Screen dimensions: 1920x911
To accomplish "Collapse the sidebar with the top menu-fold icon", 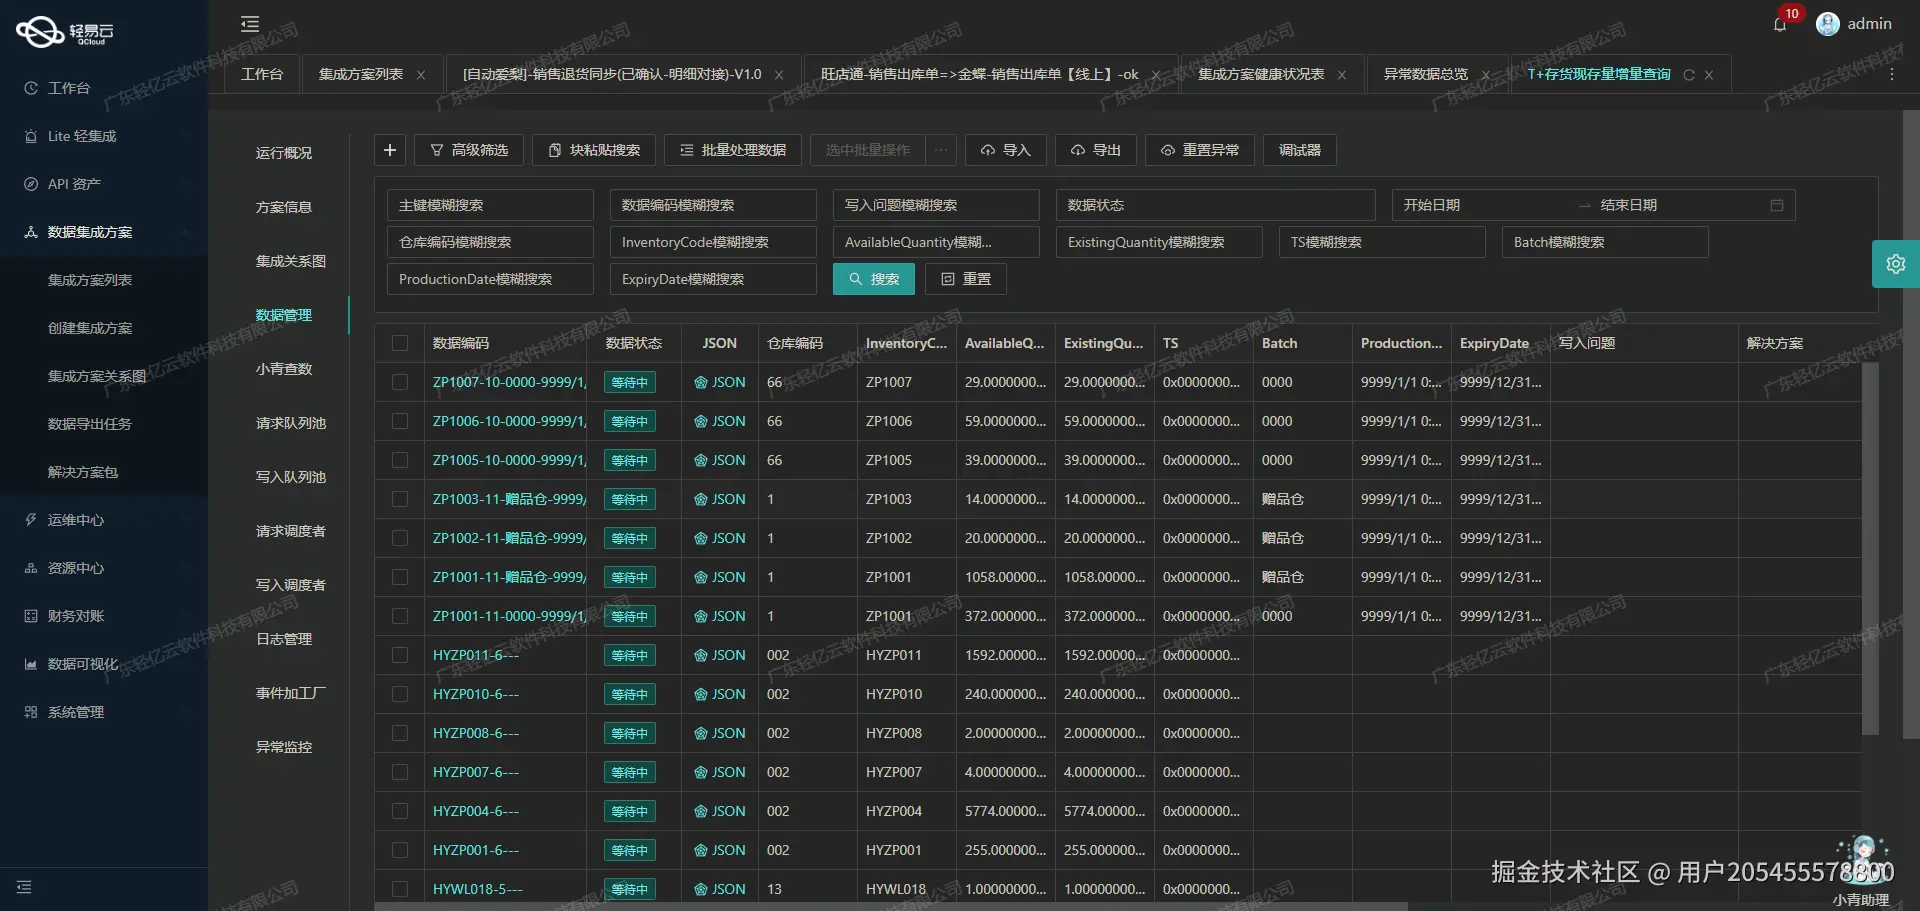I will [250, 24].
